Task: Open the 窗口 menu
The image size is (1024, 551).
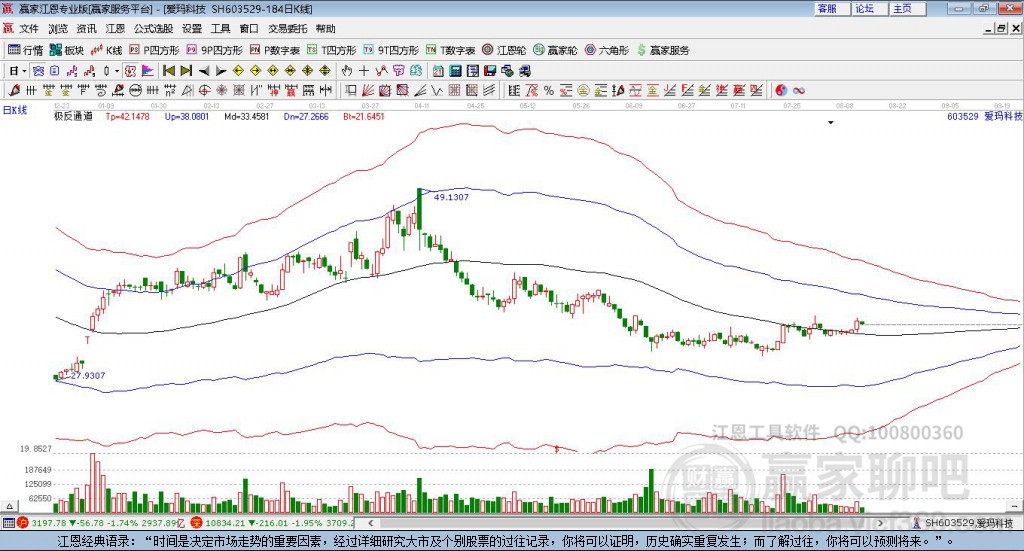Action: (249, 29)
